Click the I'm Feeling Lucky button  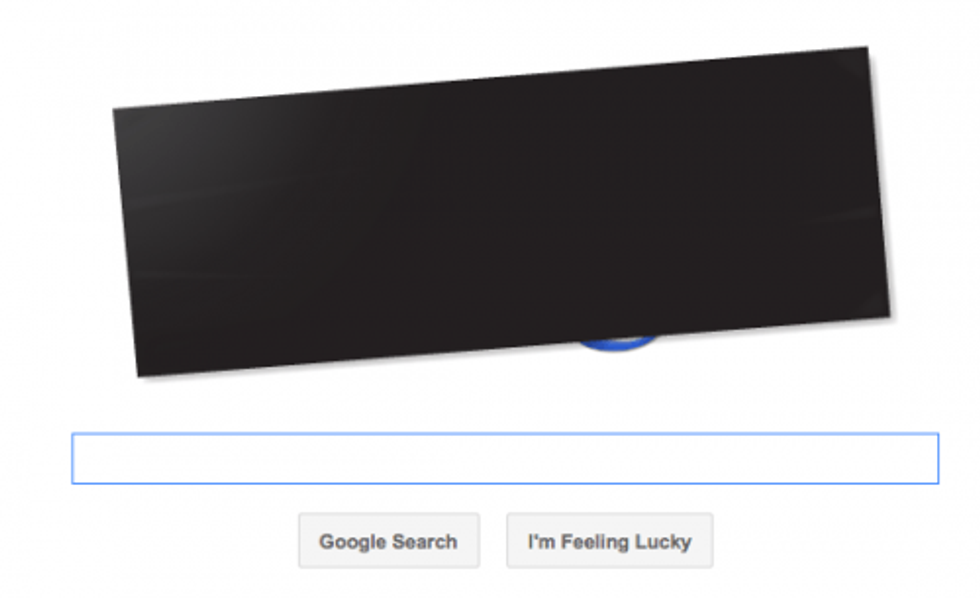point(609,541)
